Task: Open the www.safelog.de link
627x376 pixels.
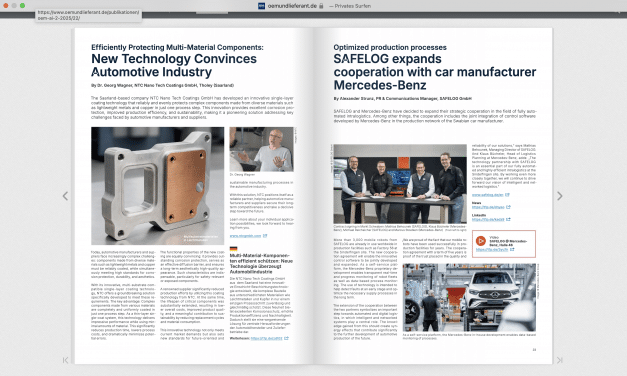Action: point(488,195)
